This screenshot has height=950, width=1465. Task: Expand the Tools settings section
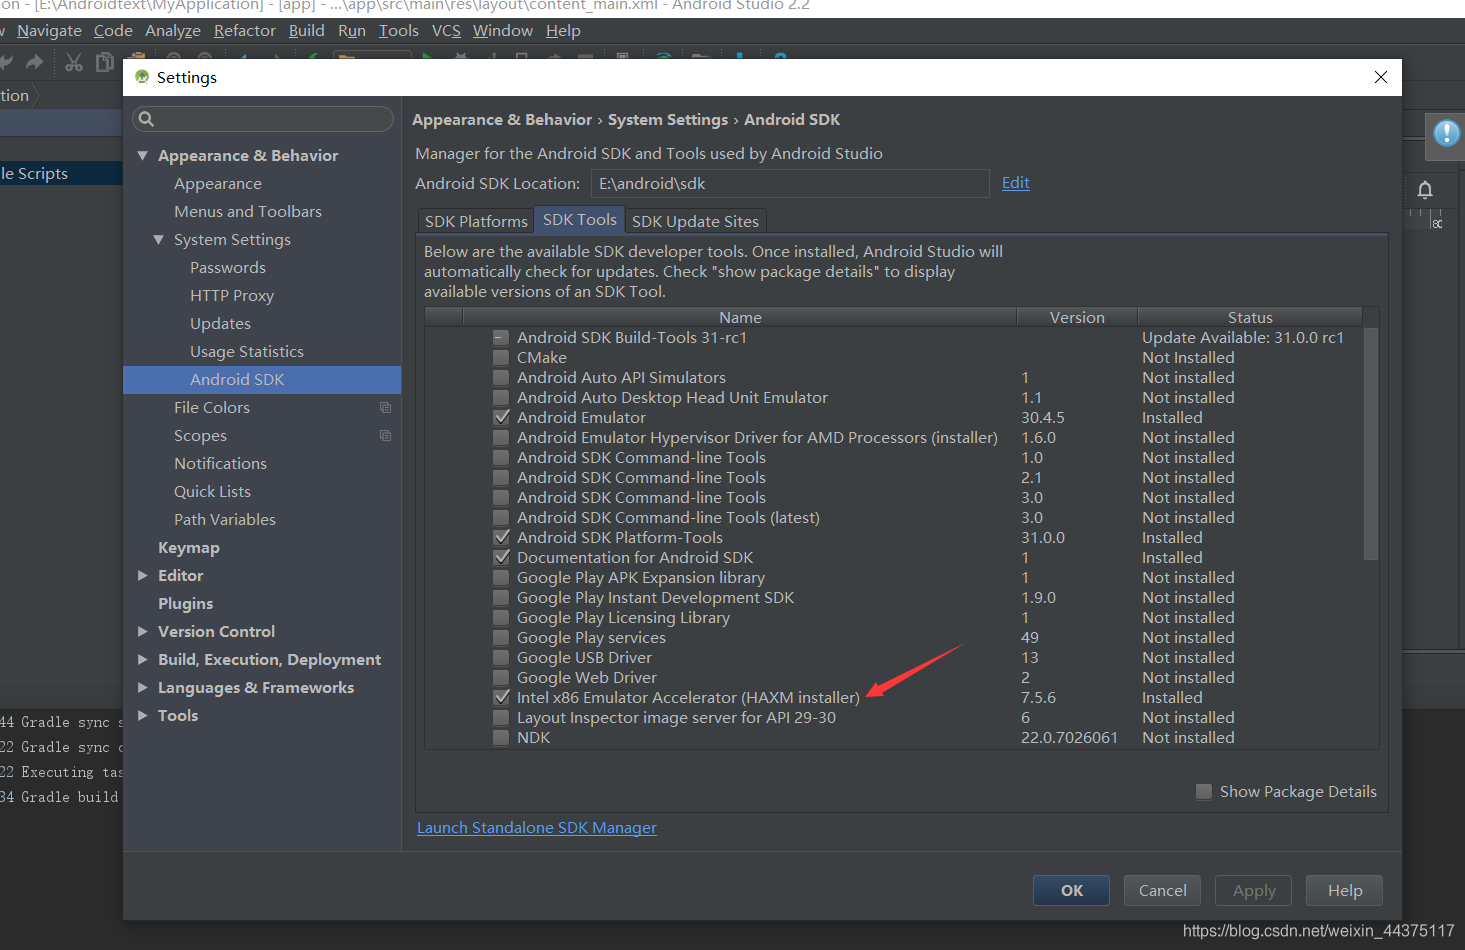142,716
